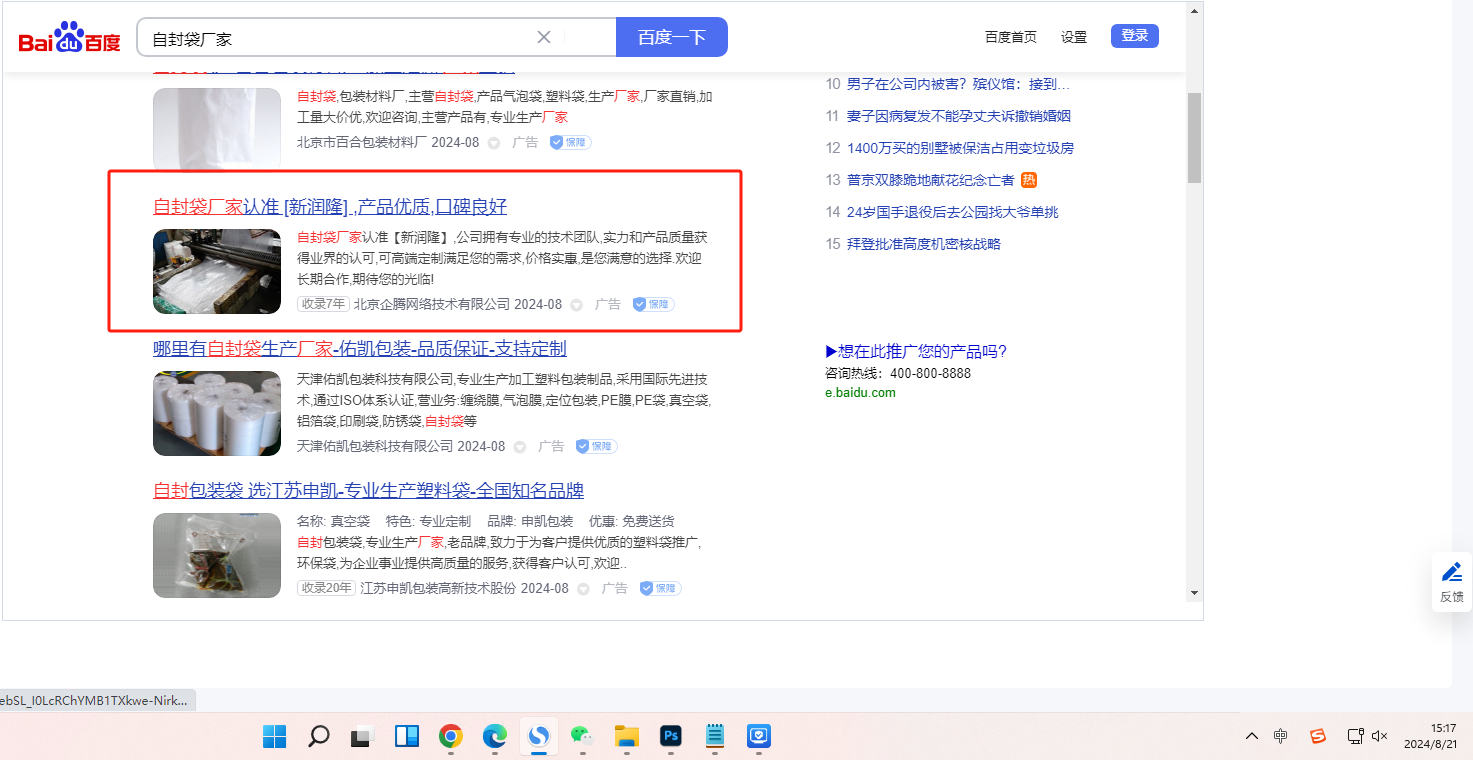Click the 保障 badge under 北京企腾网络技术有限公司
This screenshot has width=1473, height=760.
pos(654,304)
